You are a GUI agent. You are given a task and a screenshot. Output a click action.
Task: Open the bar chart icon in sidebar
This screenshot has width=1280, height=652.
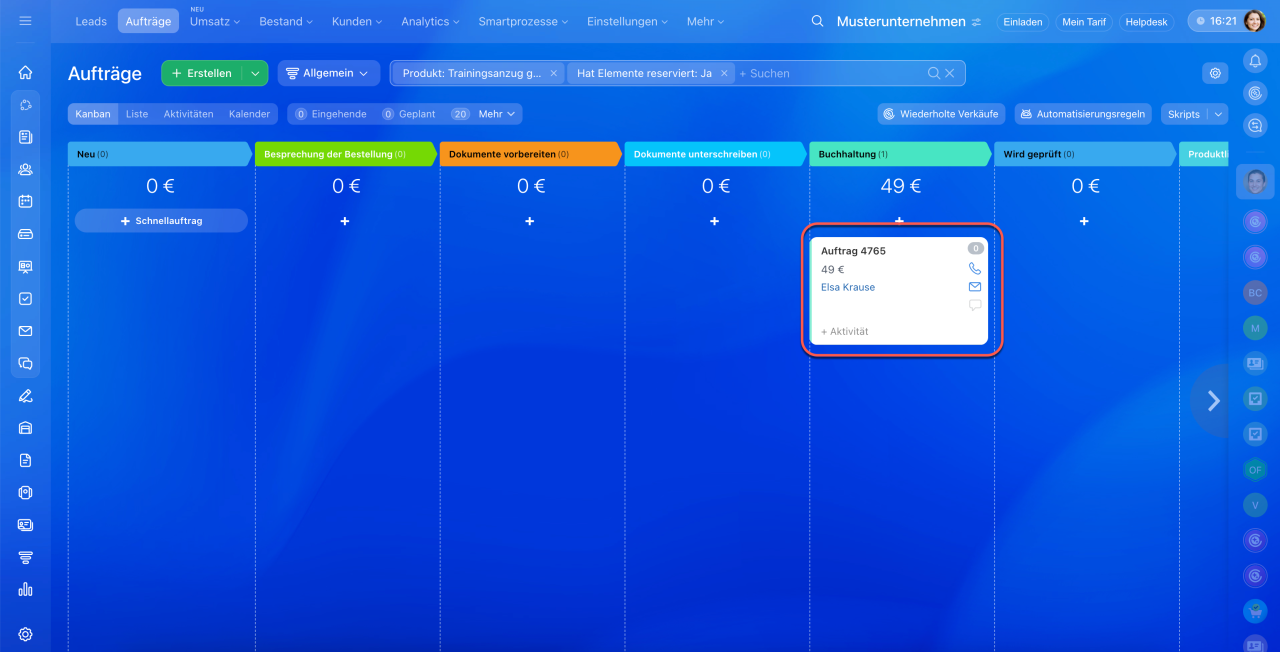click(25, 589)
